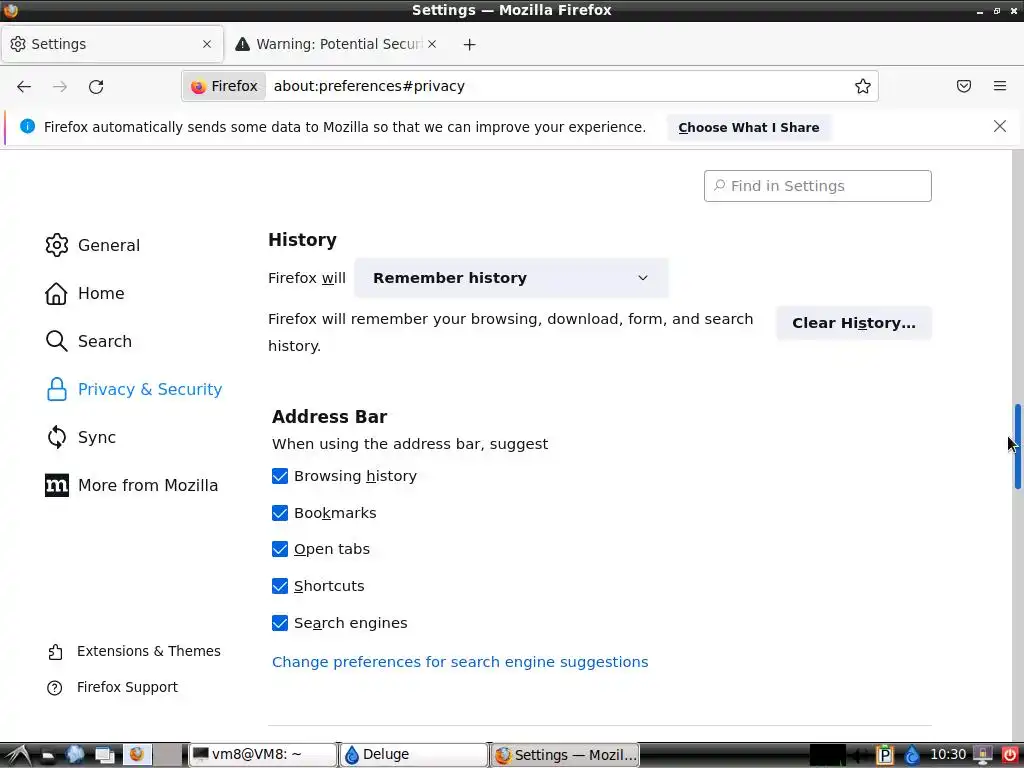Viewport: 1024px width, 768px height.
Task: Open the Firefox hamburger application menu
Action: [1000, 86]
